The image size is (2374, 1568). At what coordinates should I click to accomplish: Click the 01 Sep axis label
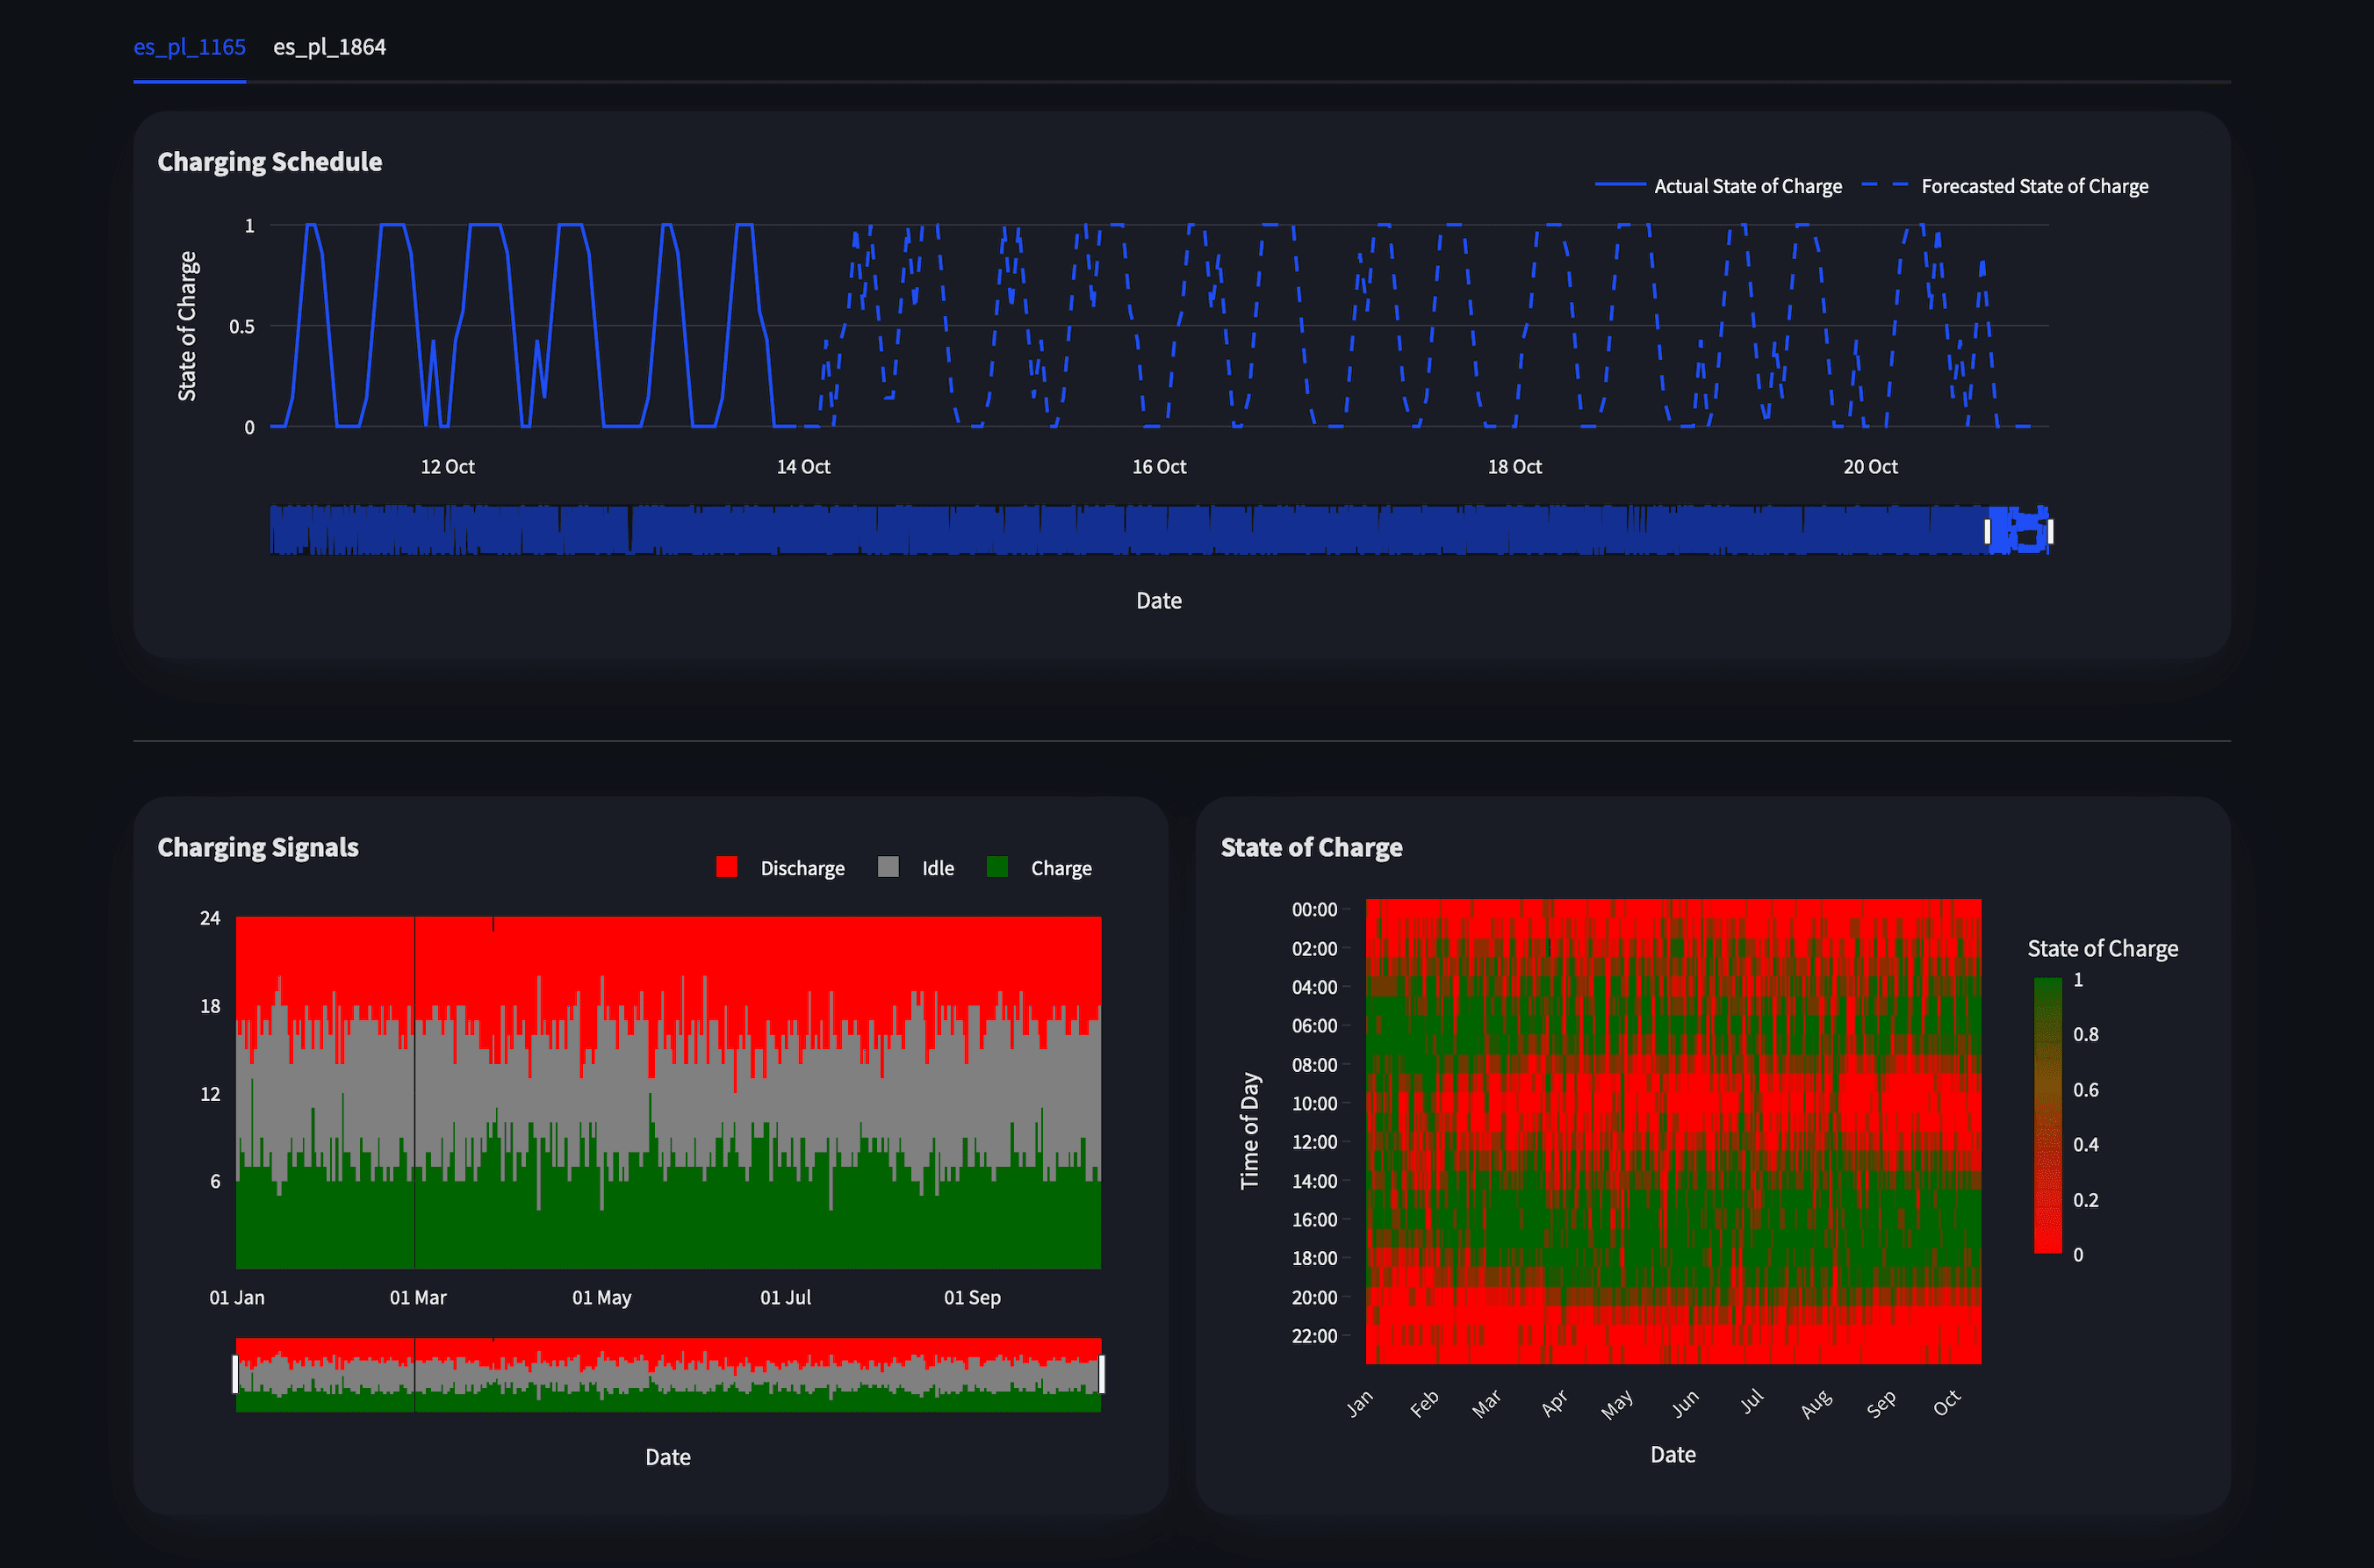point(972,1297)
